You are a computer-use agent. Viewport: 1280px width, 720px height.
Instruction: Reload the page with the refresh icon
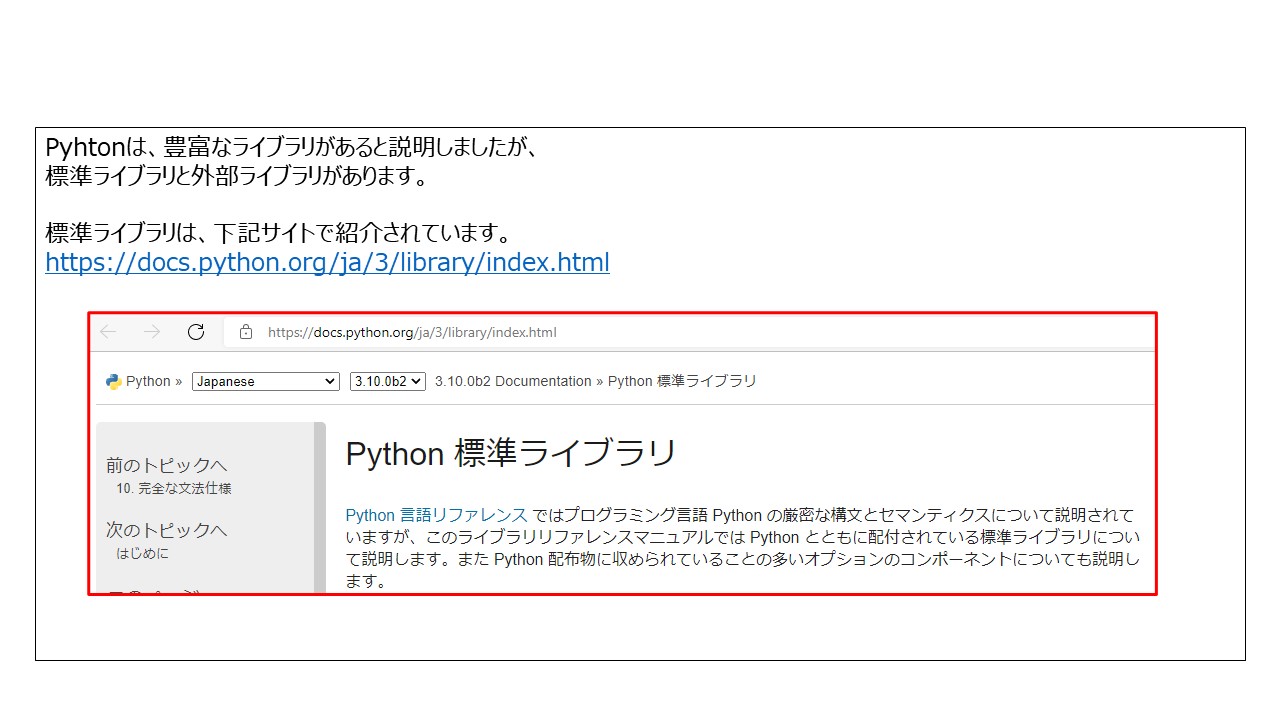196,332
